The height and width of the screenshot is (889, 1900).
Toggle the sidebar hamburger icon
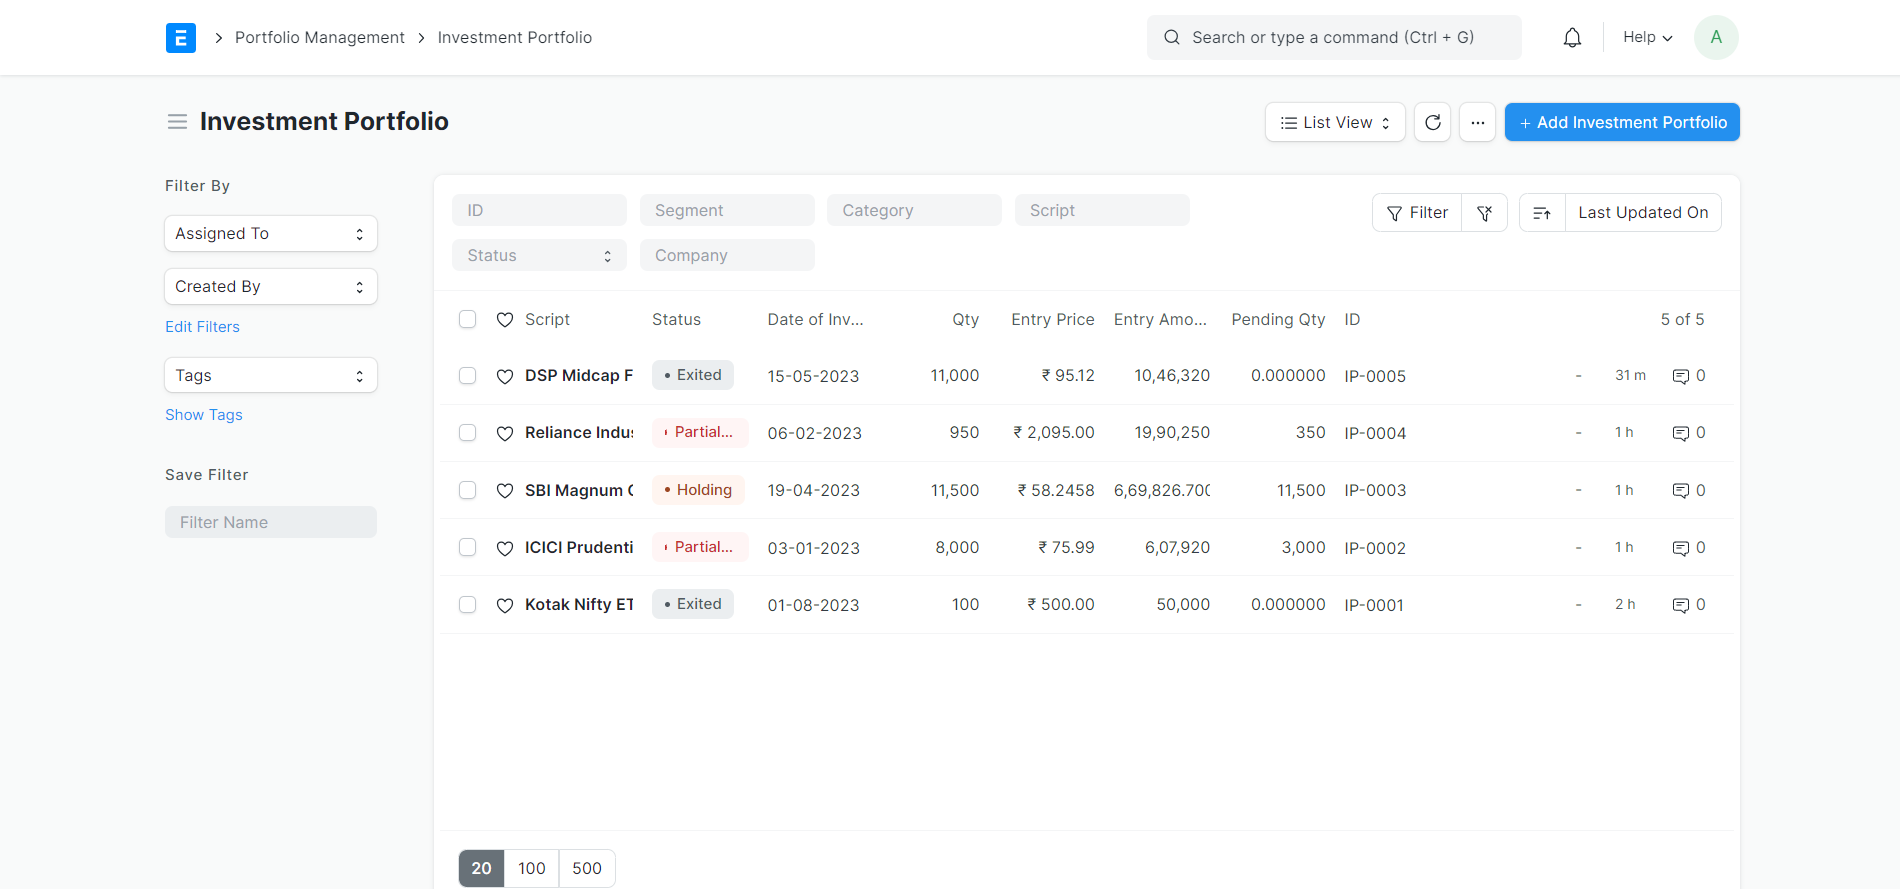[x=177, y=122]
